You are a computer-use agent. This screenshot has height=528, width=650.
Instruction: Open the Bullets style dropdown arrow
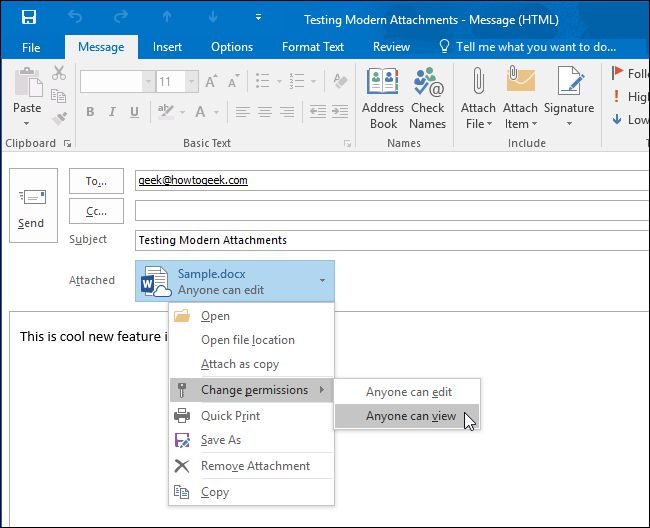click(x=279, y=81)
